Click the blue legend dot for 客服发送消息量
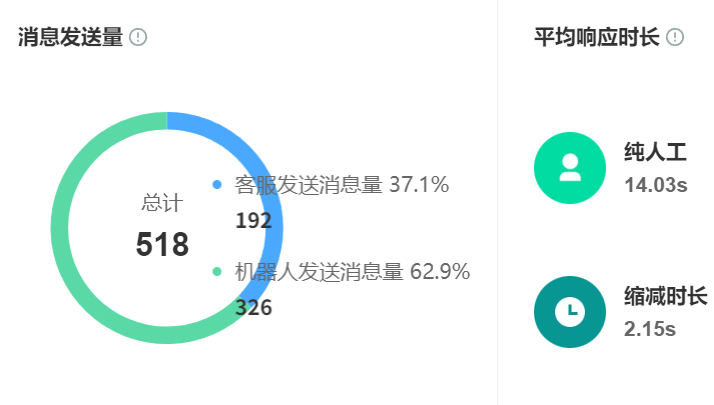The height and width of the screenshot is (405, 714). [217, 185]
